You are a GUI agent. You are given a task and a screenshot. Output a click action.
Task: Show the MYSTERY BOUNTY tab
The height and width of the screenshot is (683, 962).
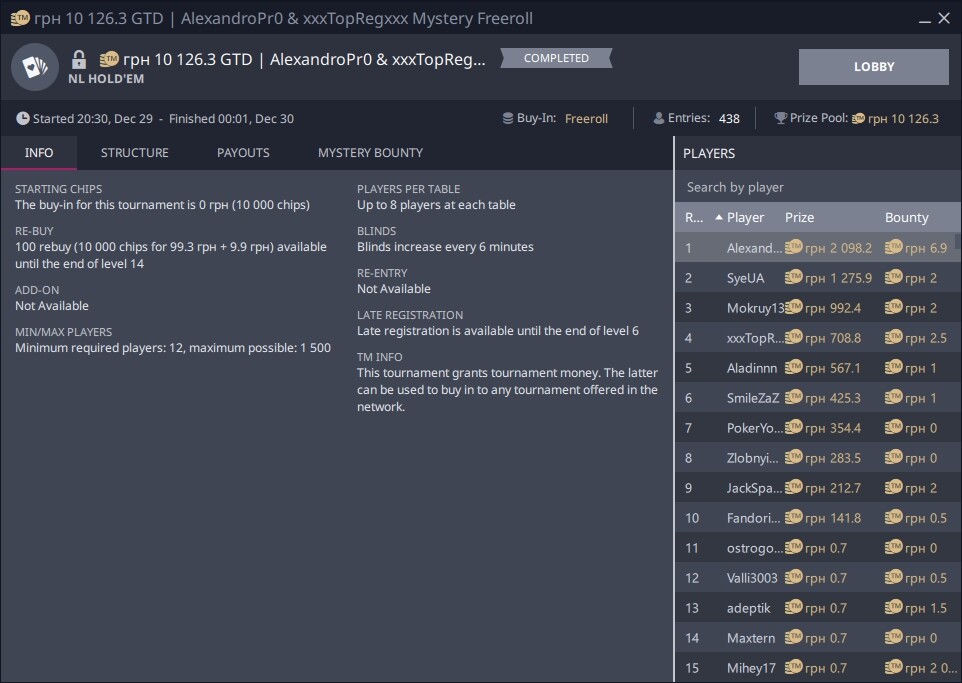point(370,153)
